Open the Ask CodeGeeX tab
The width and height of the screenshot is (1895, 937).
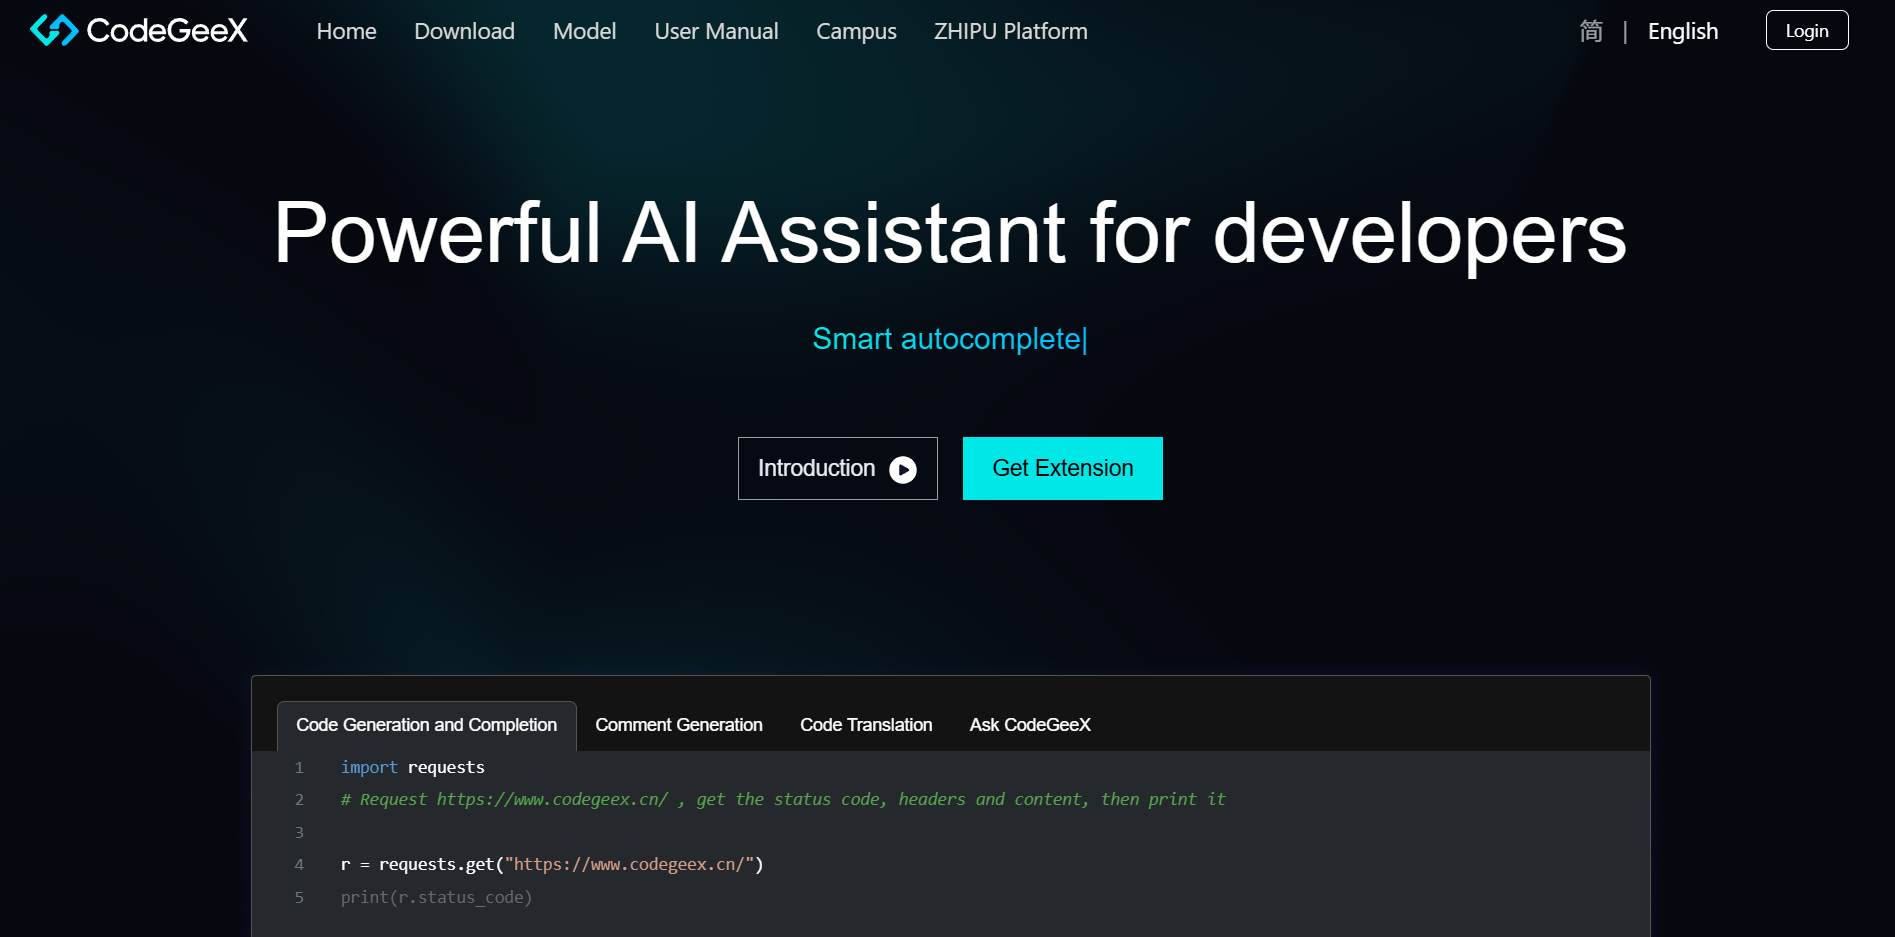[x=1030, y=725]
